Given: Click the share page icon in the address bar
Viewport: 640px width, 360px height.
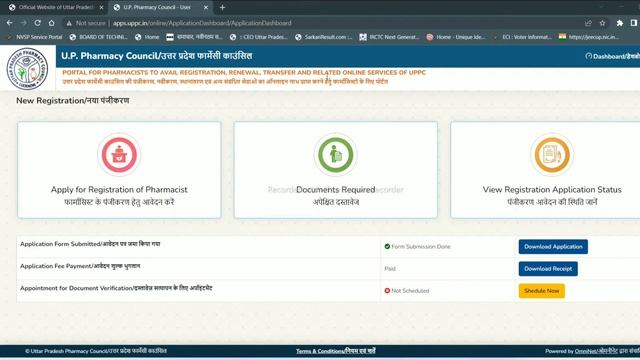Looking at the screenshot, I should [x=588, y=23].
